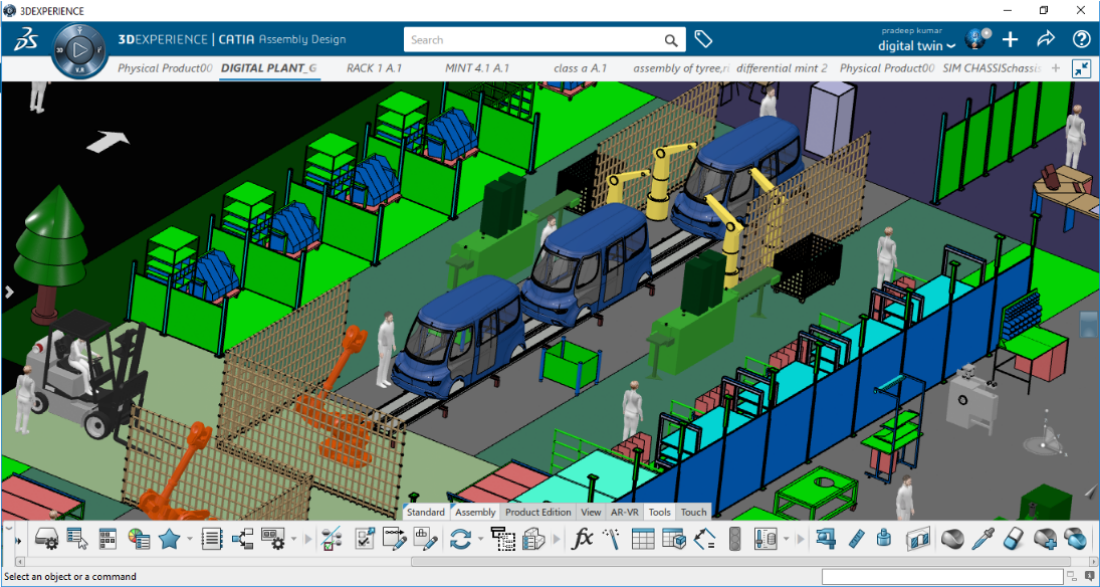Switch to the Standard tab
The width and height of the screenshot is (1100, 587).
425,512
